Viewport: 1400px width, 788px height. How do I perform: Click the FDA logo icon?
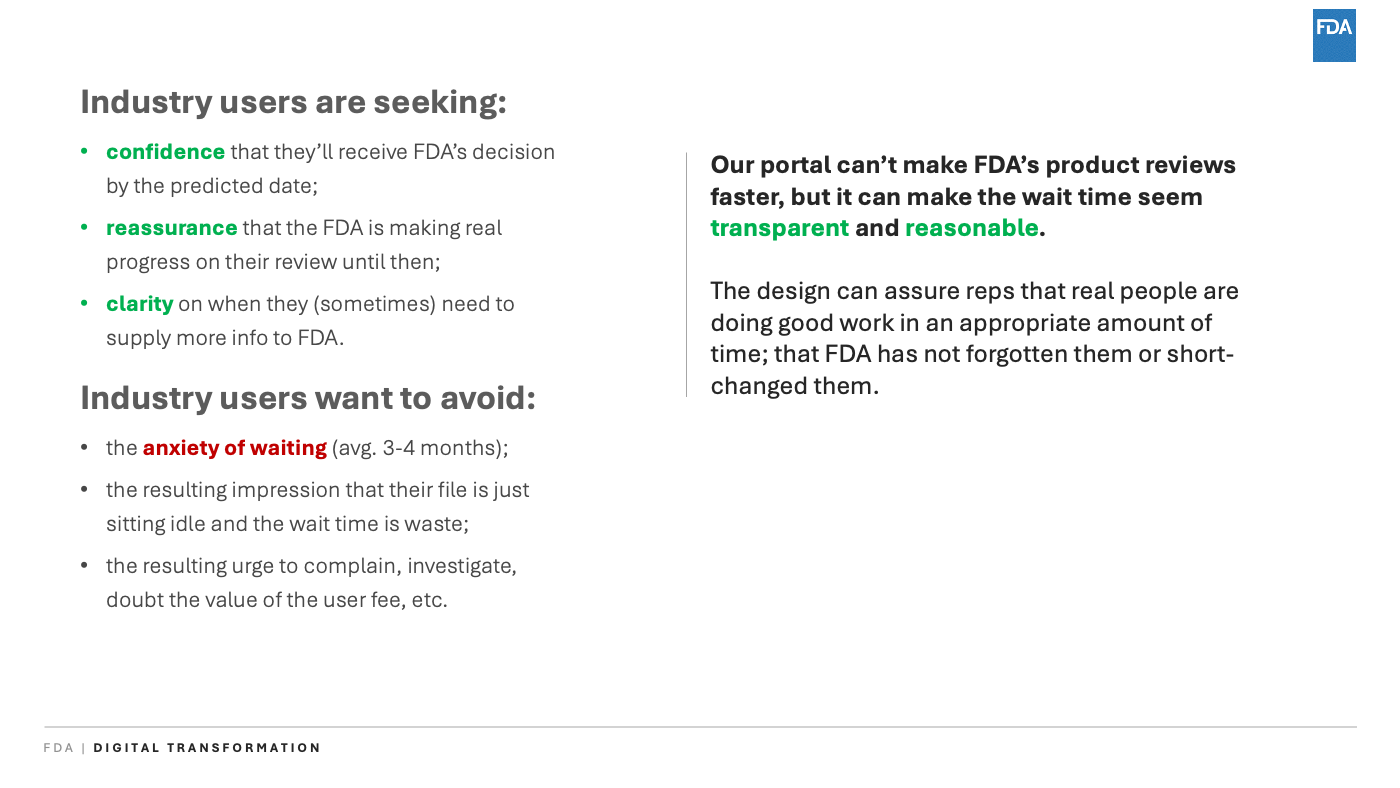[x=1334, y=36]
